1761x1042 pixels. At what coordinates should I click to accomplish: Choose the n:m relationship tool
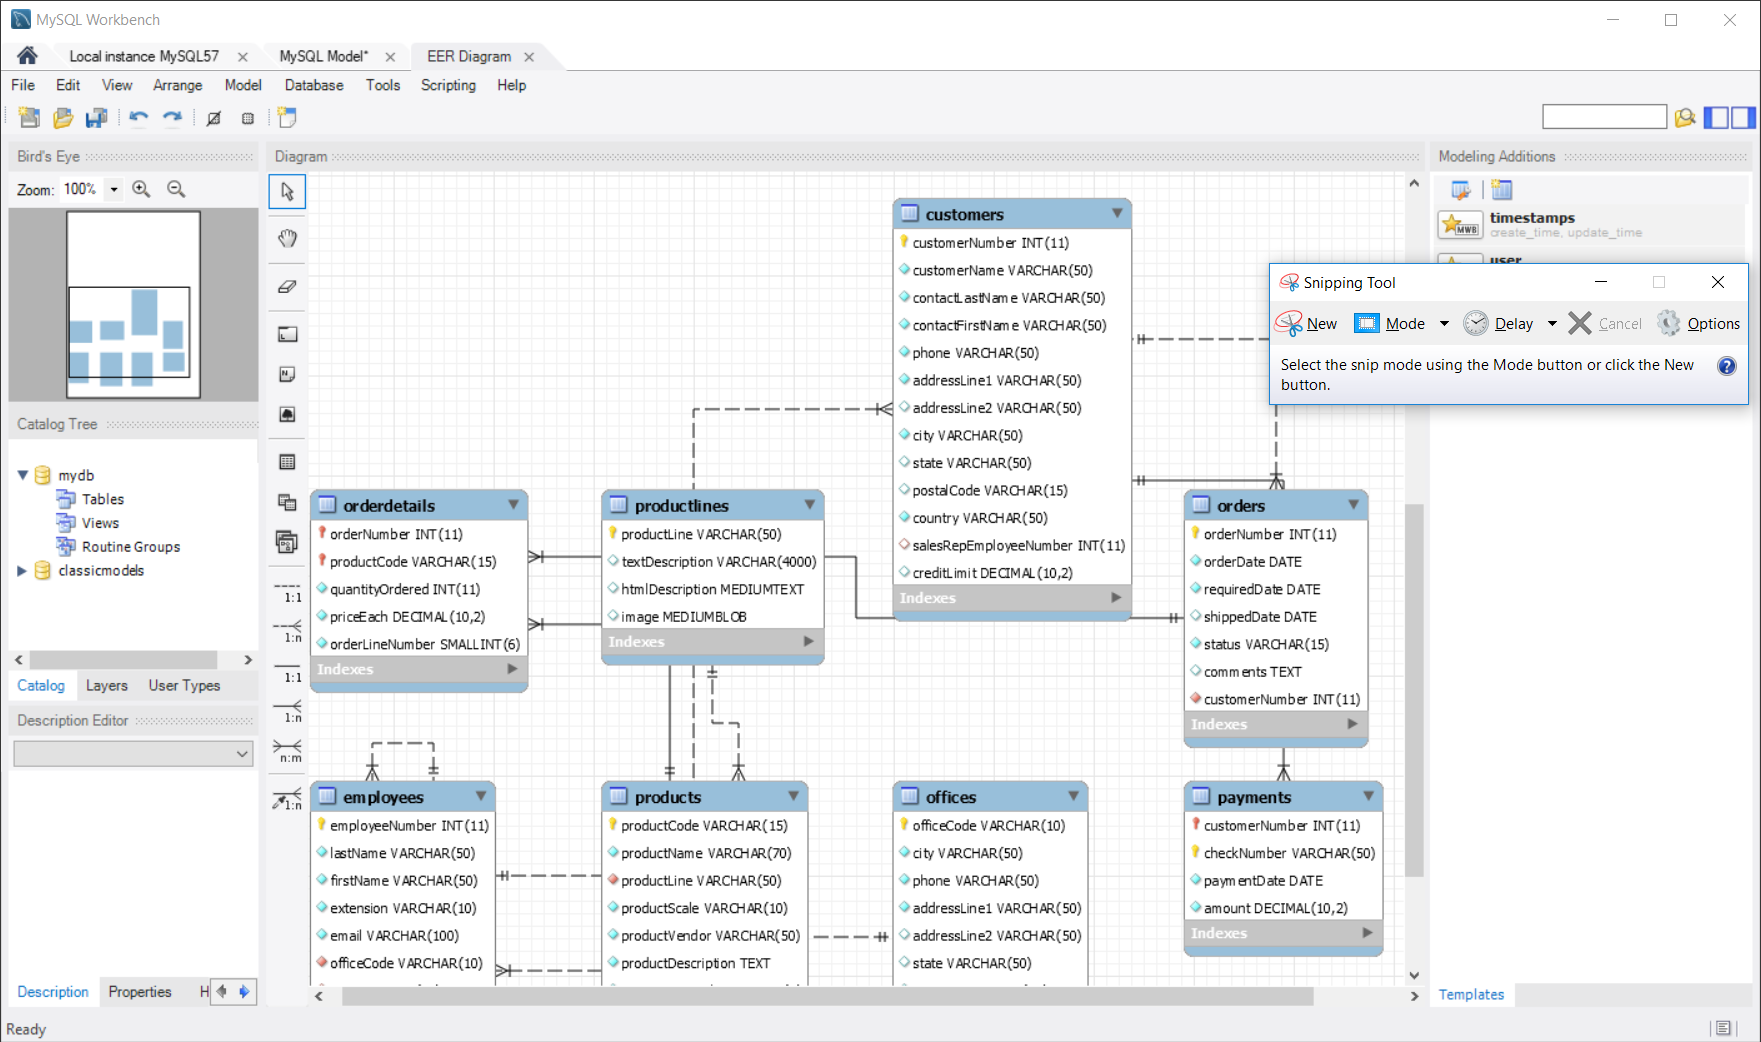coord(288,749)
